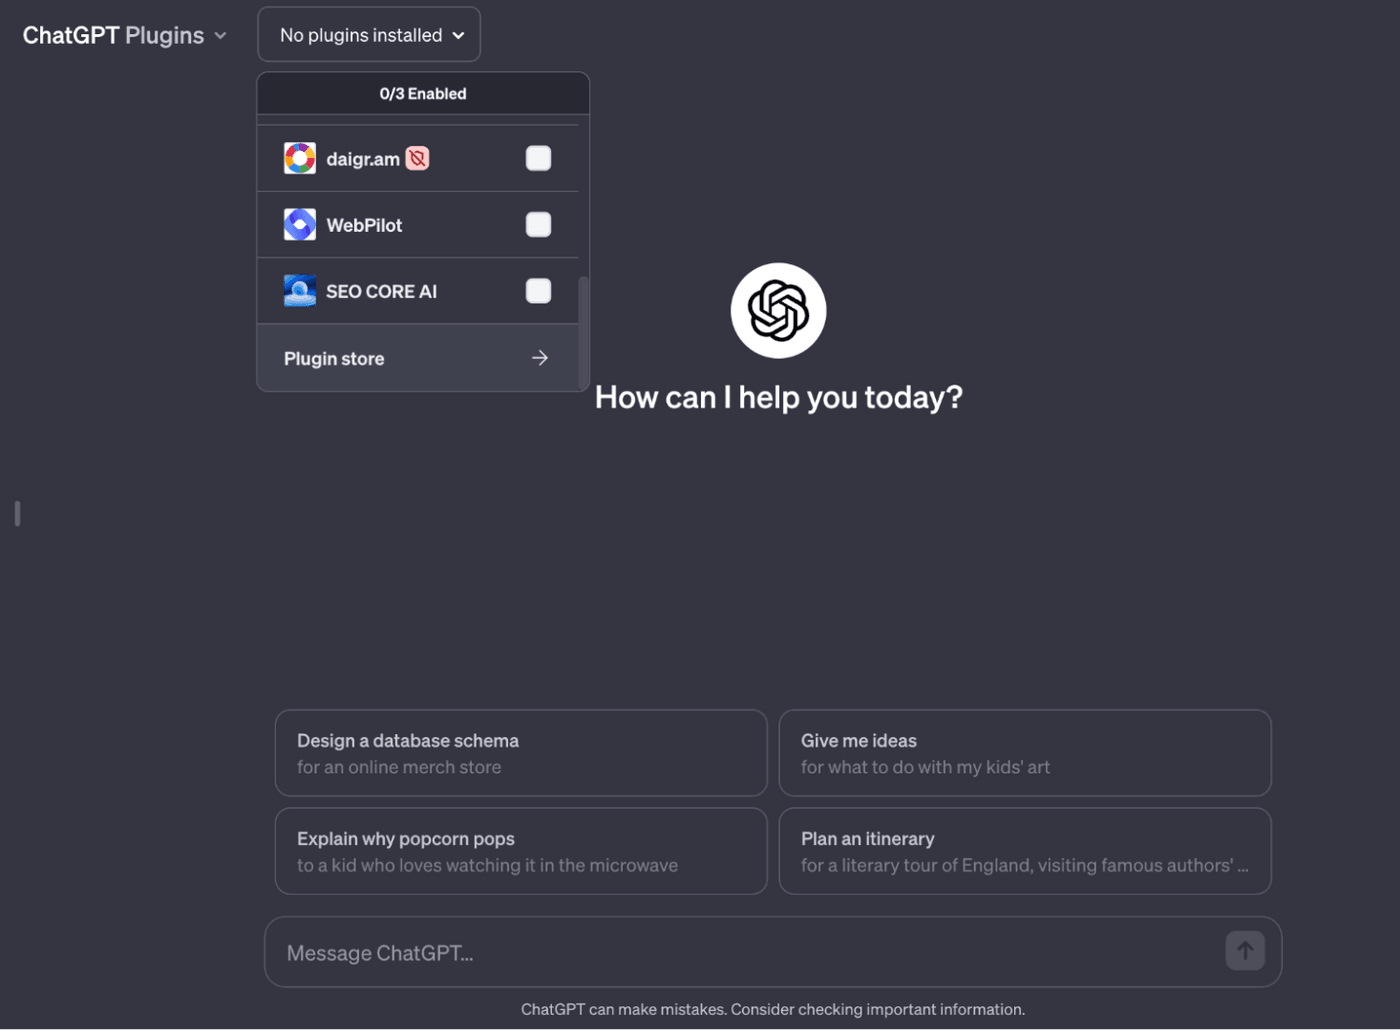Open the 0/3 Enabled plugins header
1400x1030 pixels.
[422, 93]
